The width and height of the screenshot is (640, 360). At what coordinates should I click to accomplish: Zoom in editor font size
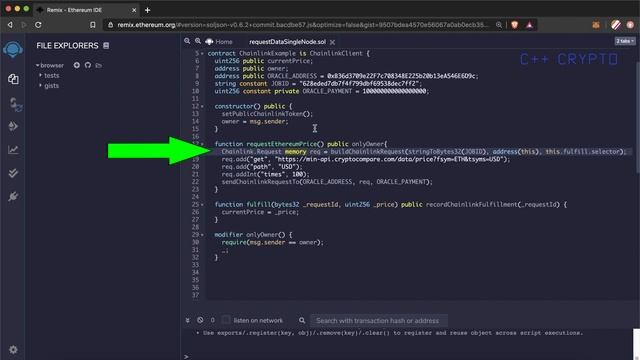click(198, 41)
